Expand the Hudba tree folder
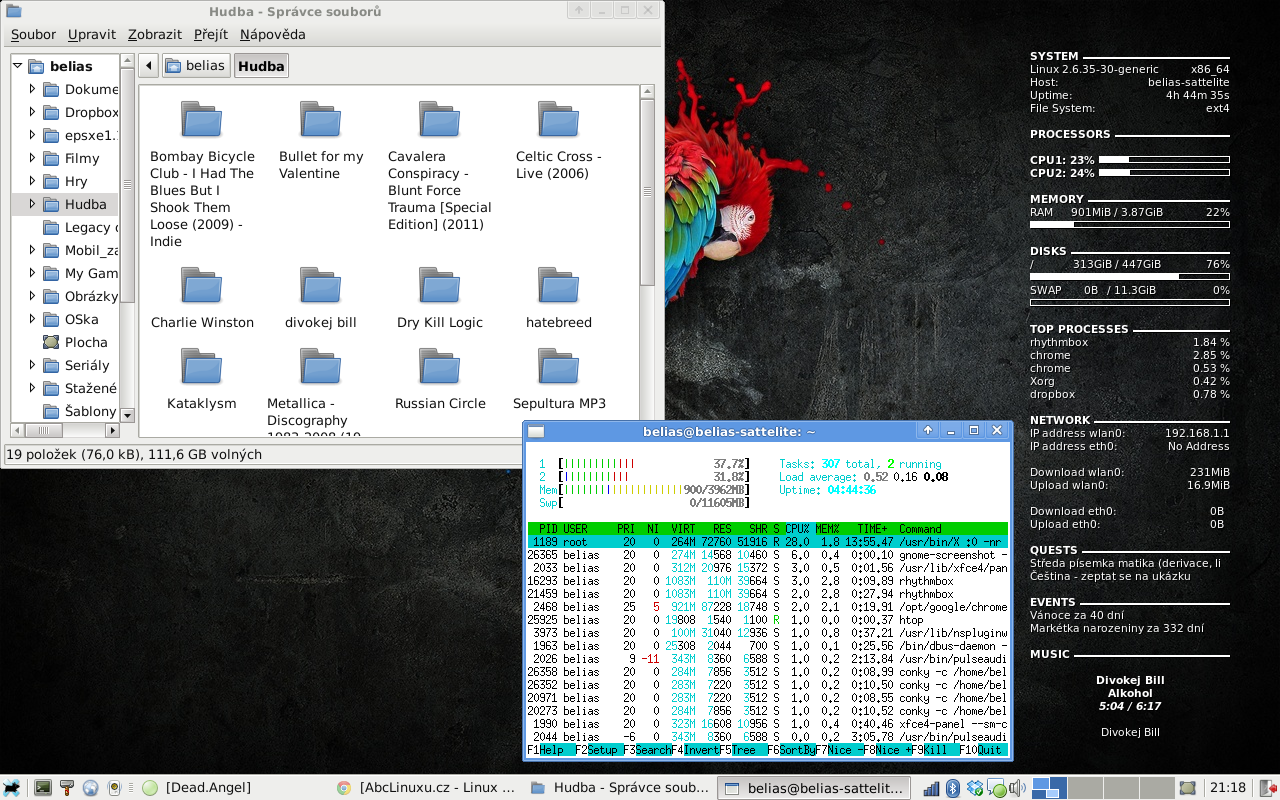1280x800 pixels. [x=32, y=204]
